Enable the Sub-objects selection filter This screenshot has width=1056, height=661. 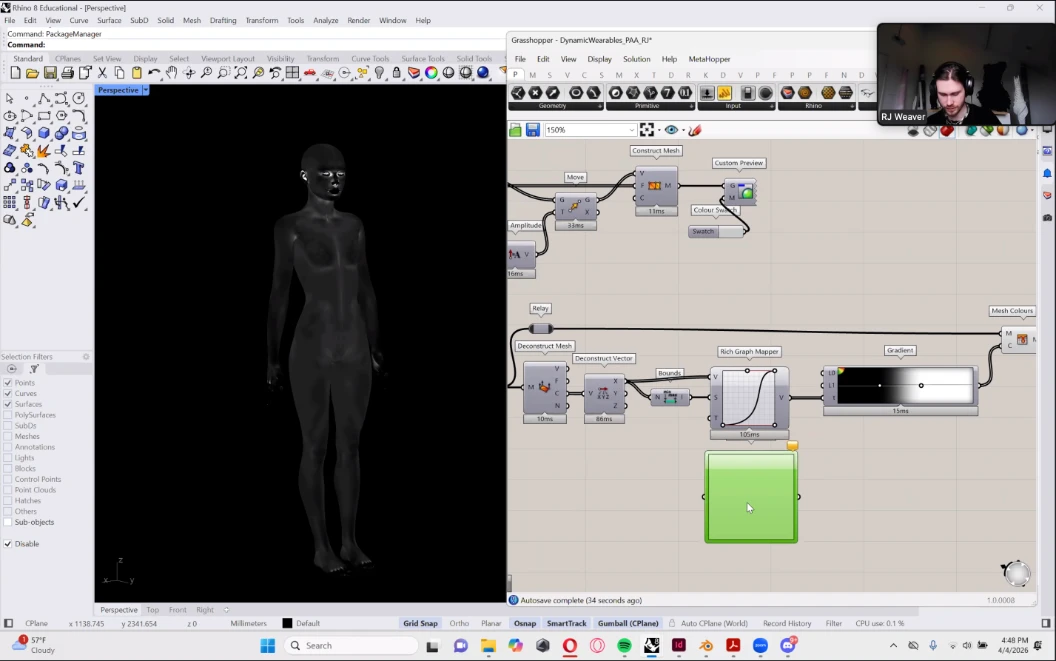coord(8,522)
